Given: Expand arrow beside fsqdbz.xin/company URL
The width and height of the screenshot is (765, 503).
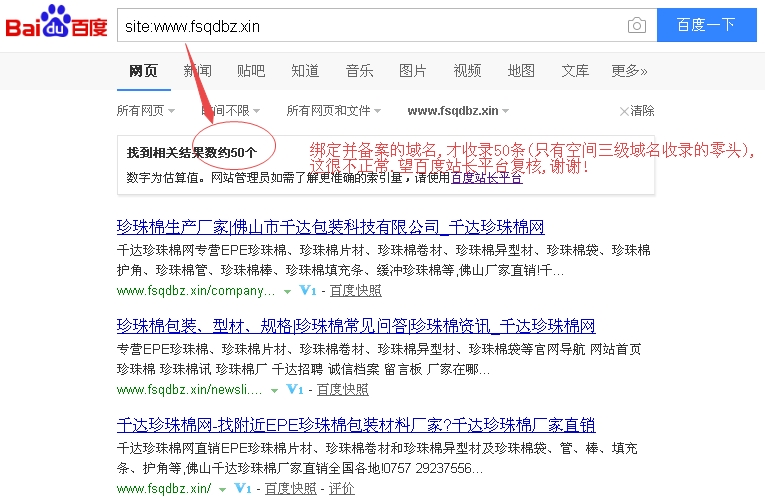Looking at the screenshot, I should click(287, 292).
